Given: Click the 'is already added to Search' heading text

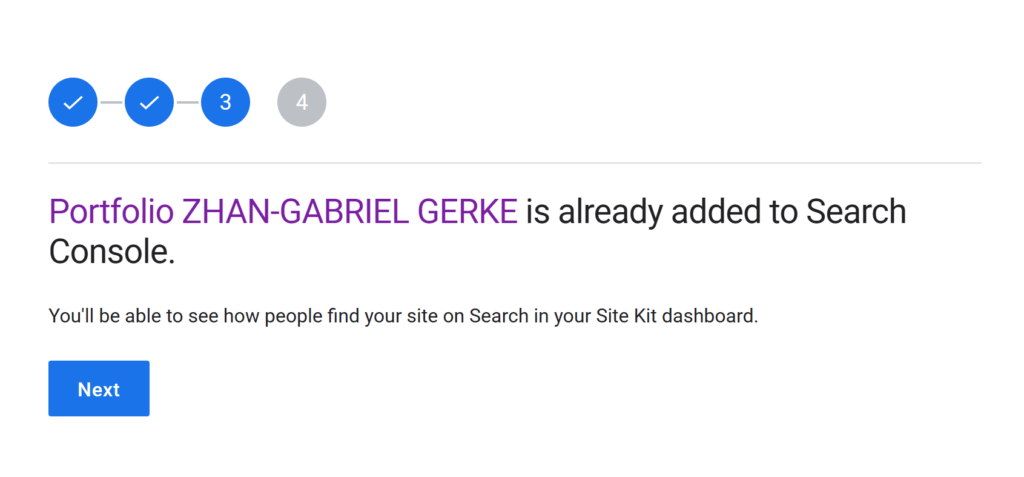Looking at the screenshot, I should pyautogui.click(x=716, y=212).
